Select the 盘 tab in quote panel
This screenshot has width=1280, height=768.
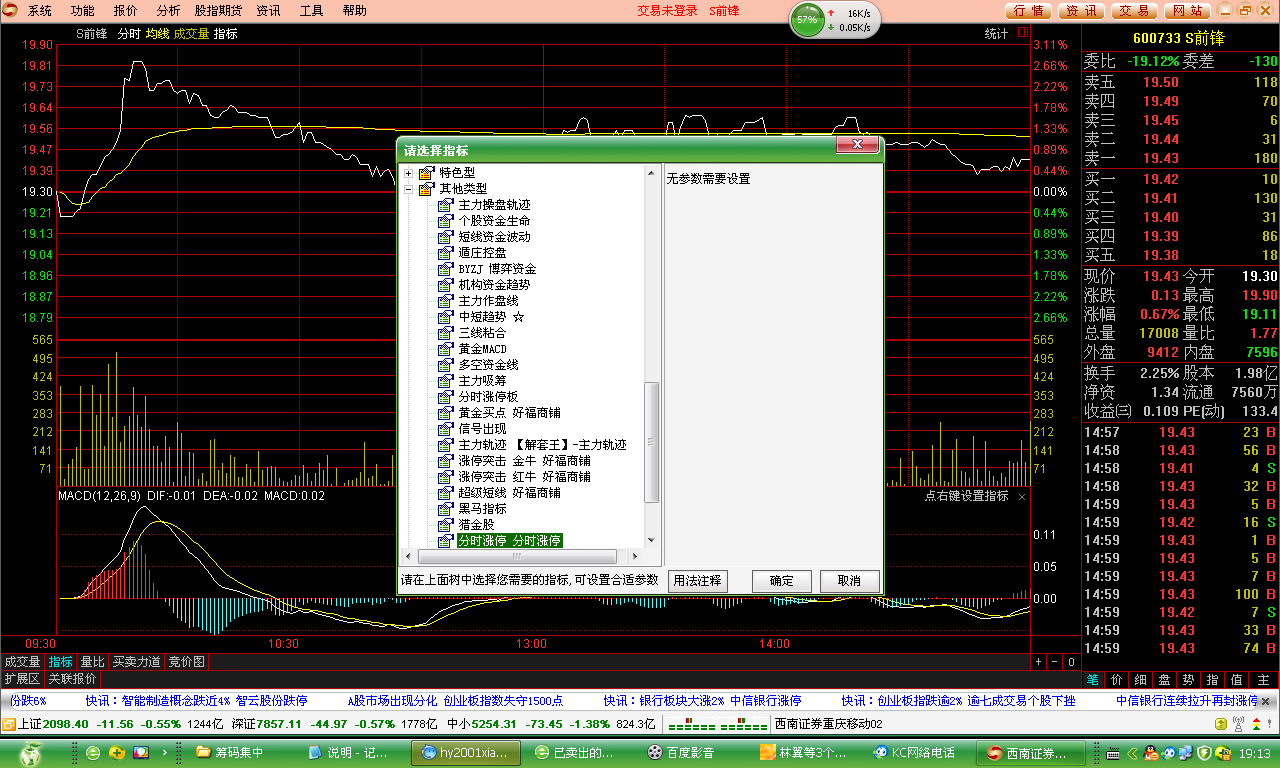(1166, 679)
